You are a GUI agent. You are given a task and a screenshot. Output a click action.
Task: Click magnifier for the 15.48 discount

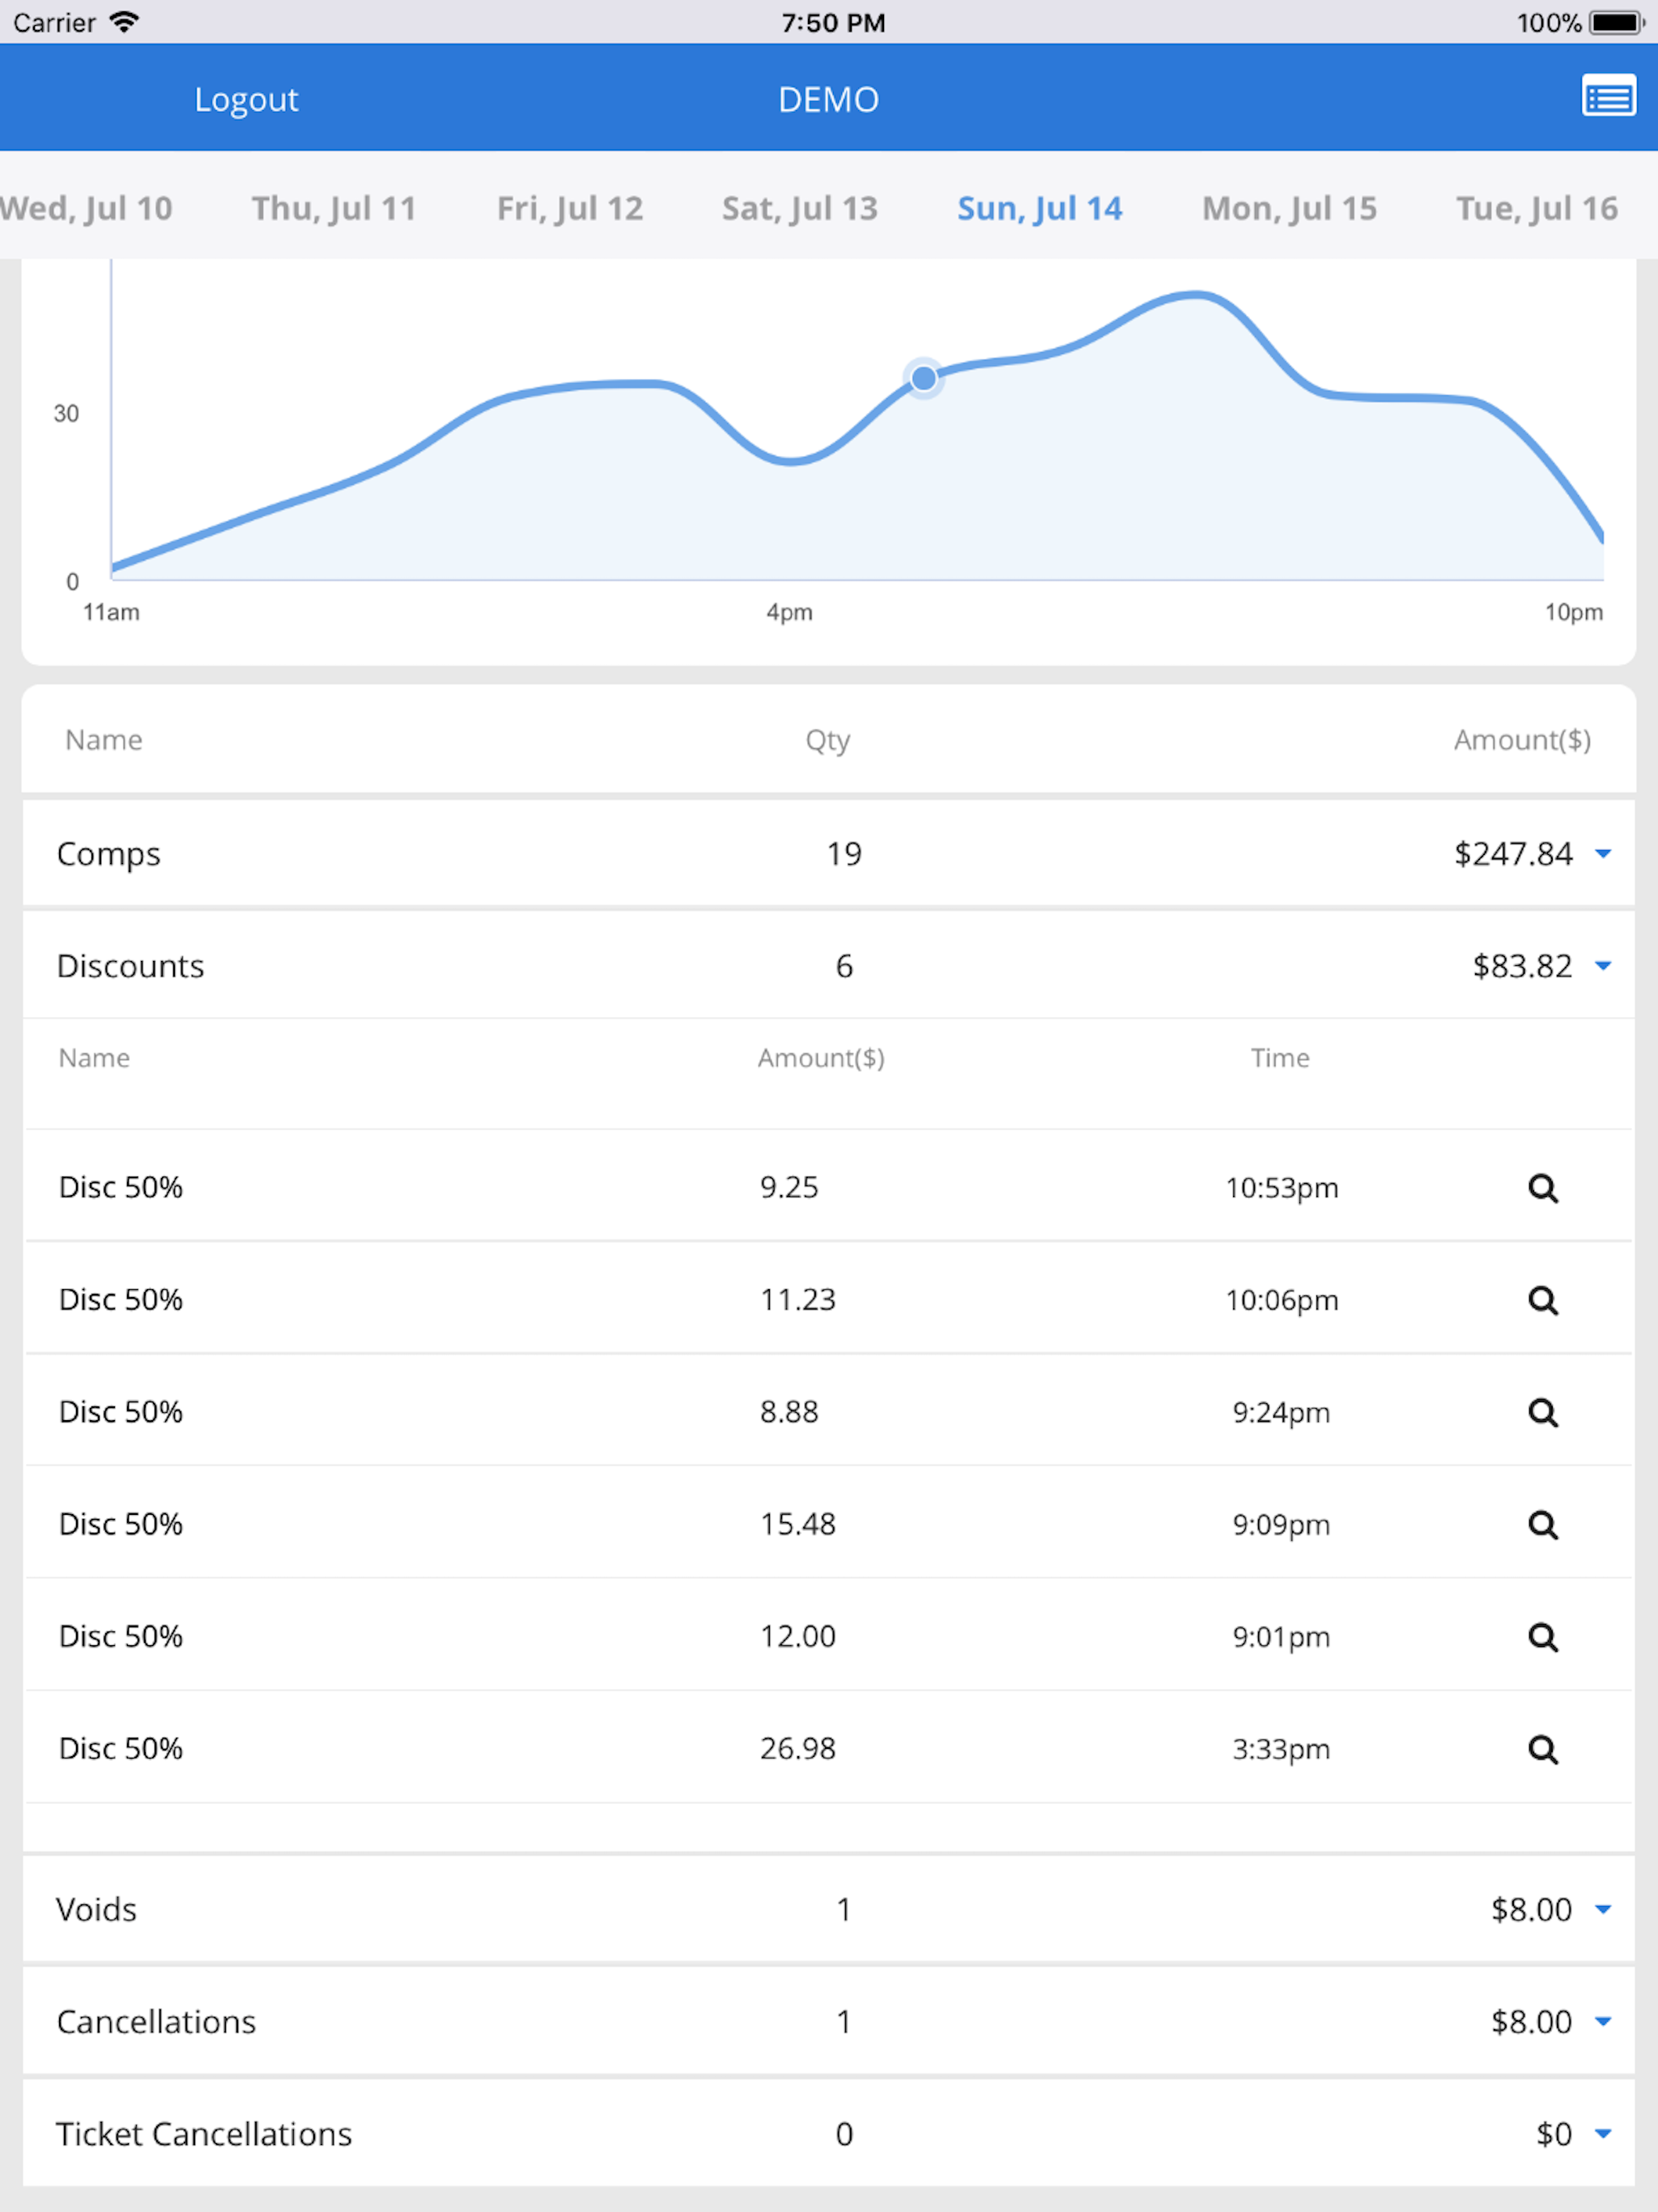coord(1543,1524)
